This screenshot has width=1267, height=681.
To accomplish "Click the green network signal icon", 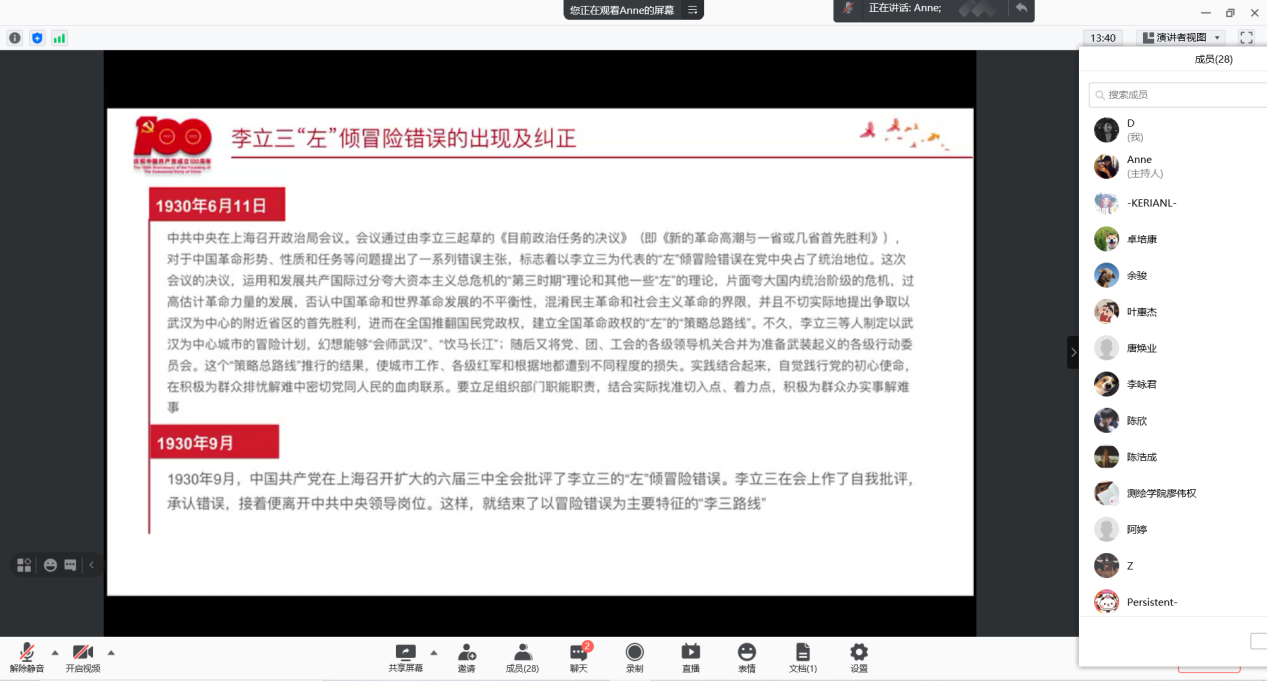I will [x=59, y=38].
